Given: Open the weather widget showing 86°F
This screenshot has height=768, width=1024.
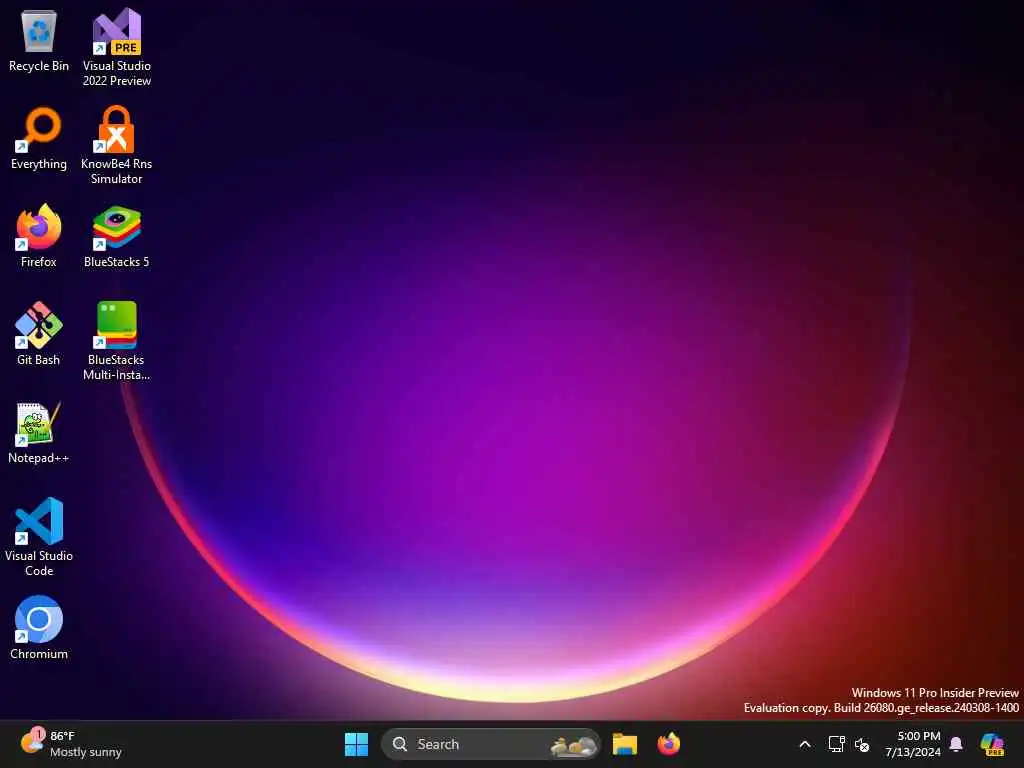Looking at the screenshot, I should (x=71, y=744).
